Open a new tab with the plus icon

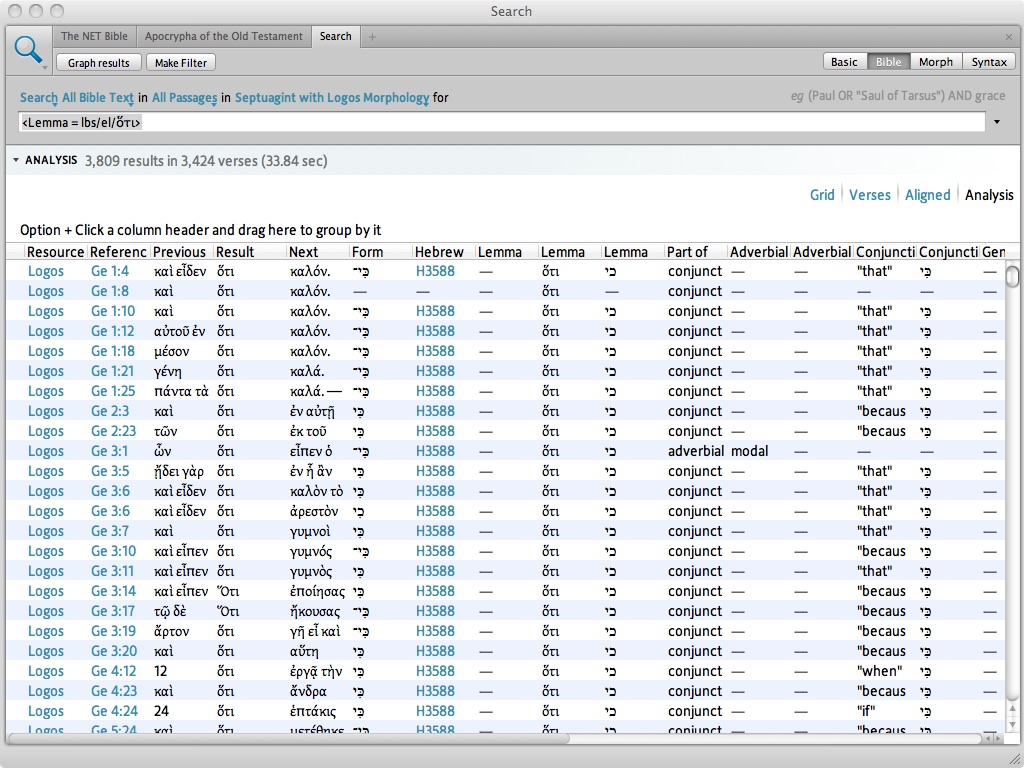pos(373,37)
